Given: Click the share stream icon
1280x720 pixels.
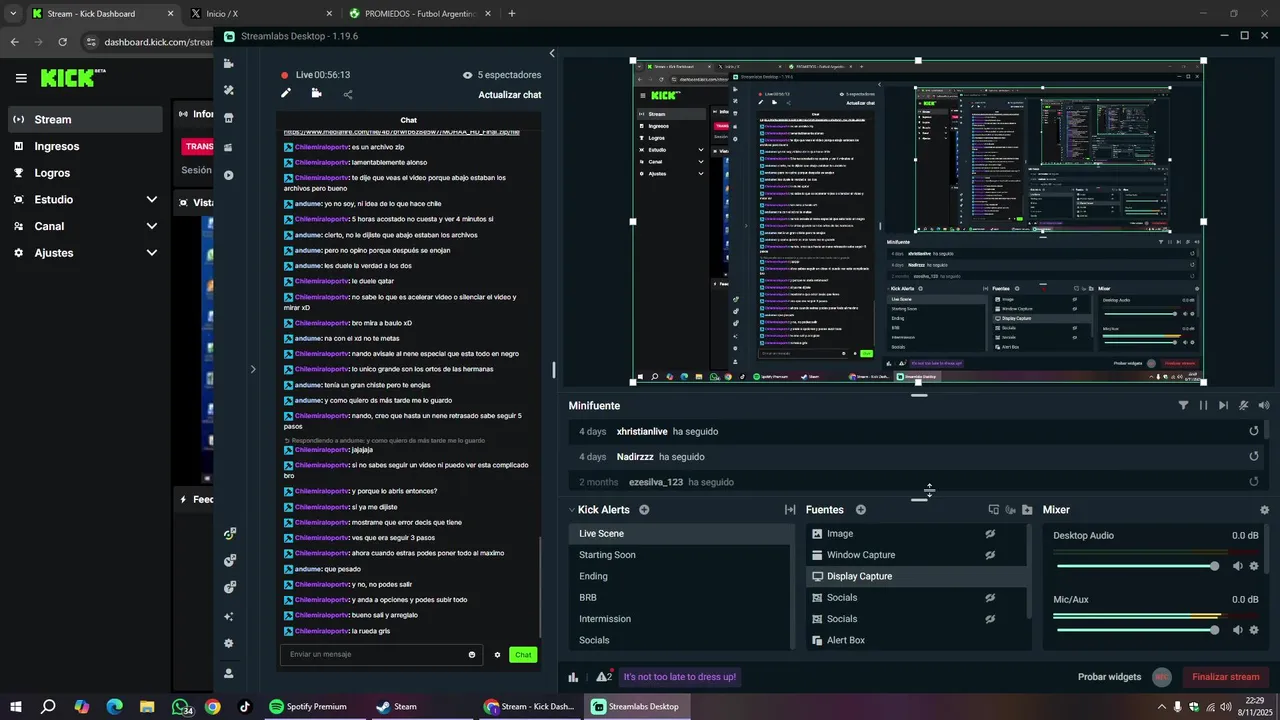Looking at the screenshot, I should click(x=348, y=95).
